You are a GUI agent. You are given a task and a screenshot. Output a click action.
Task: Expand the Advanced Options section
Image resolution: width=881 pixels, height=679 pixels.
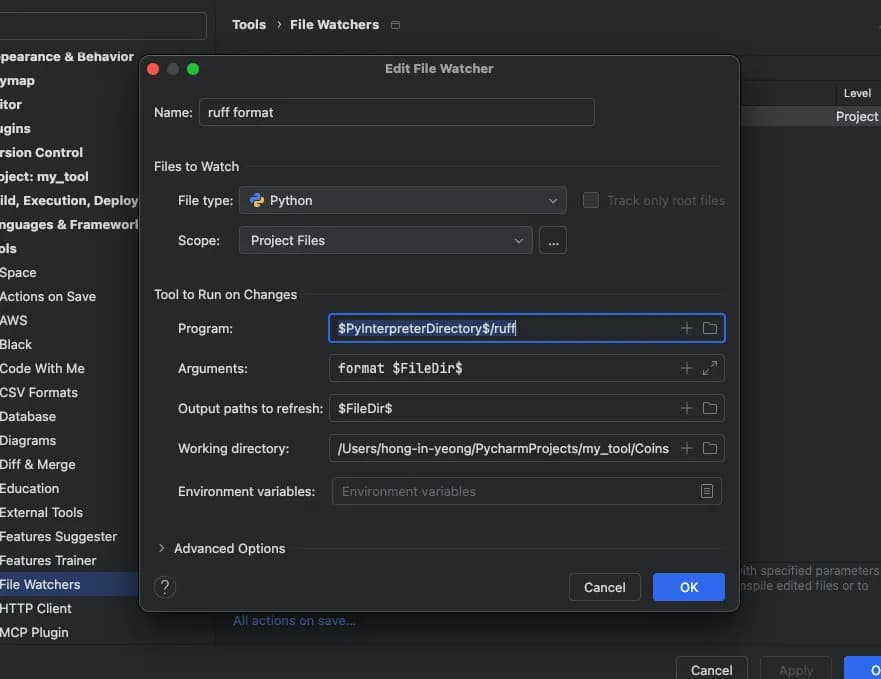[x=162, y=548]
